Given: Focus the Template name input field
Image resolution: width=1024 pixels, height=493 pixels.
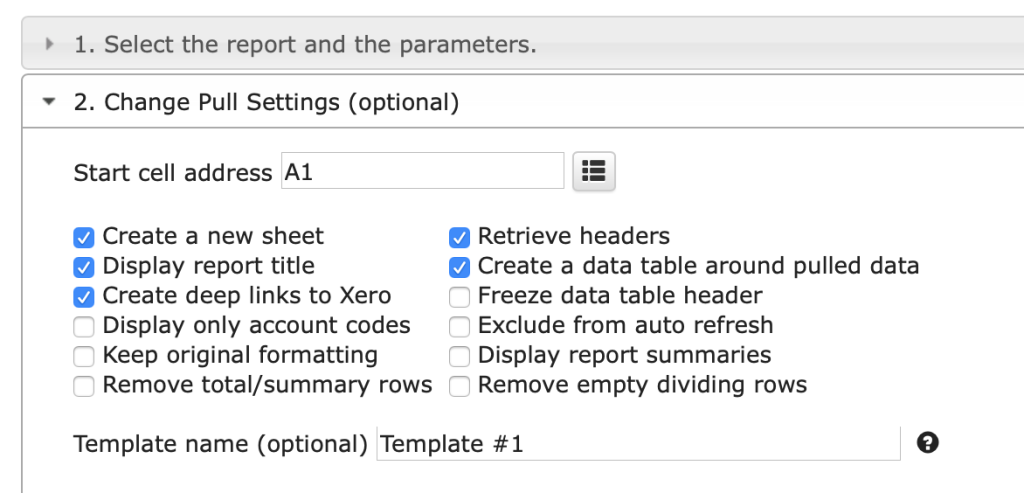Looking at the screenshot, I should pos(638,444).
